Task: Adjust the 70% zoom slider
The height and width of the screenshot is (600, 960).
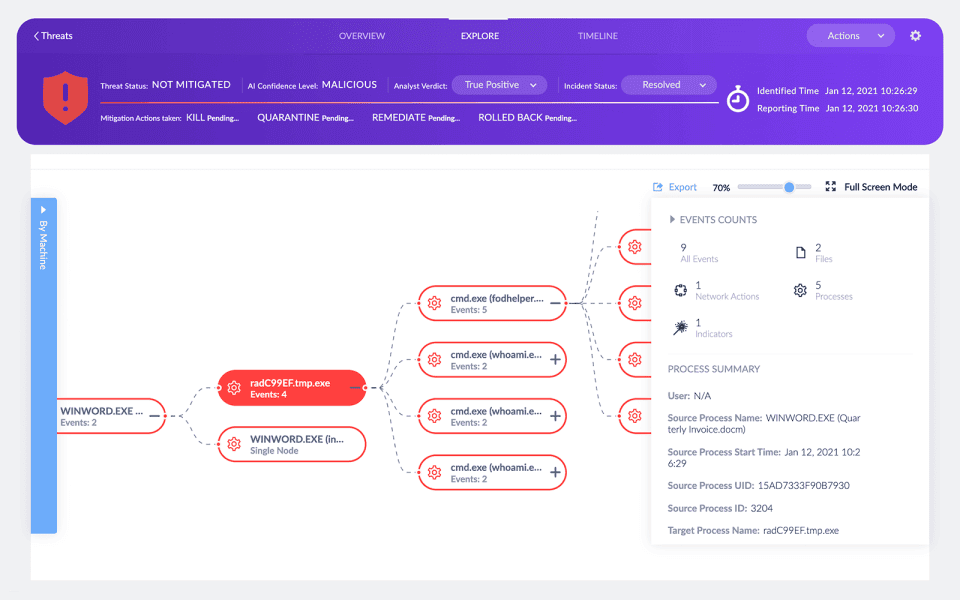Action: (789, 186)
